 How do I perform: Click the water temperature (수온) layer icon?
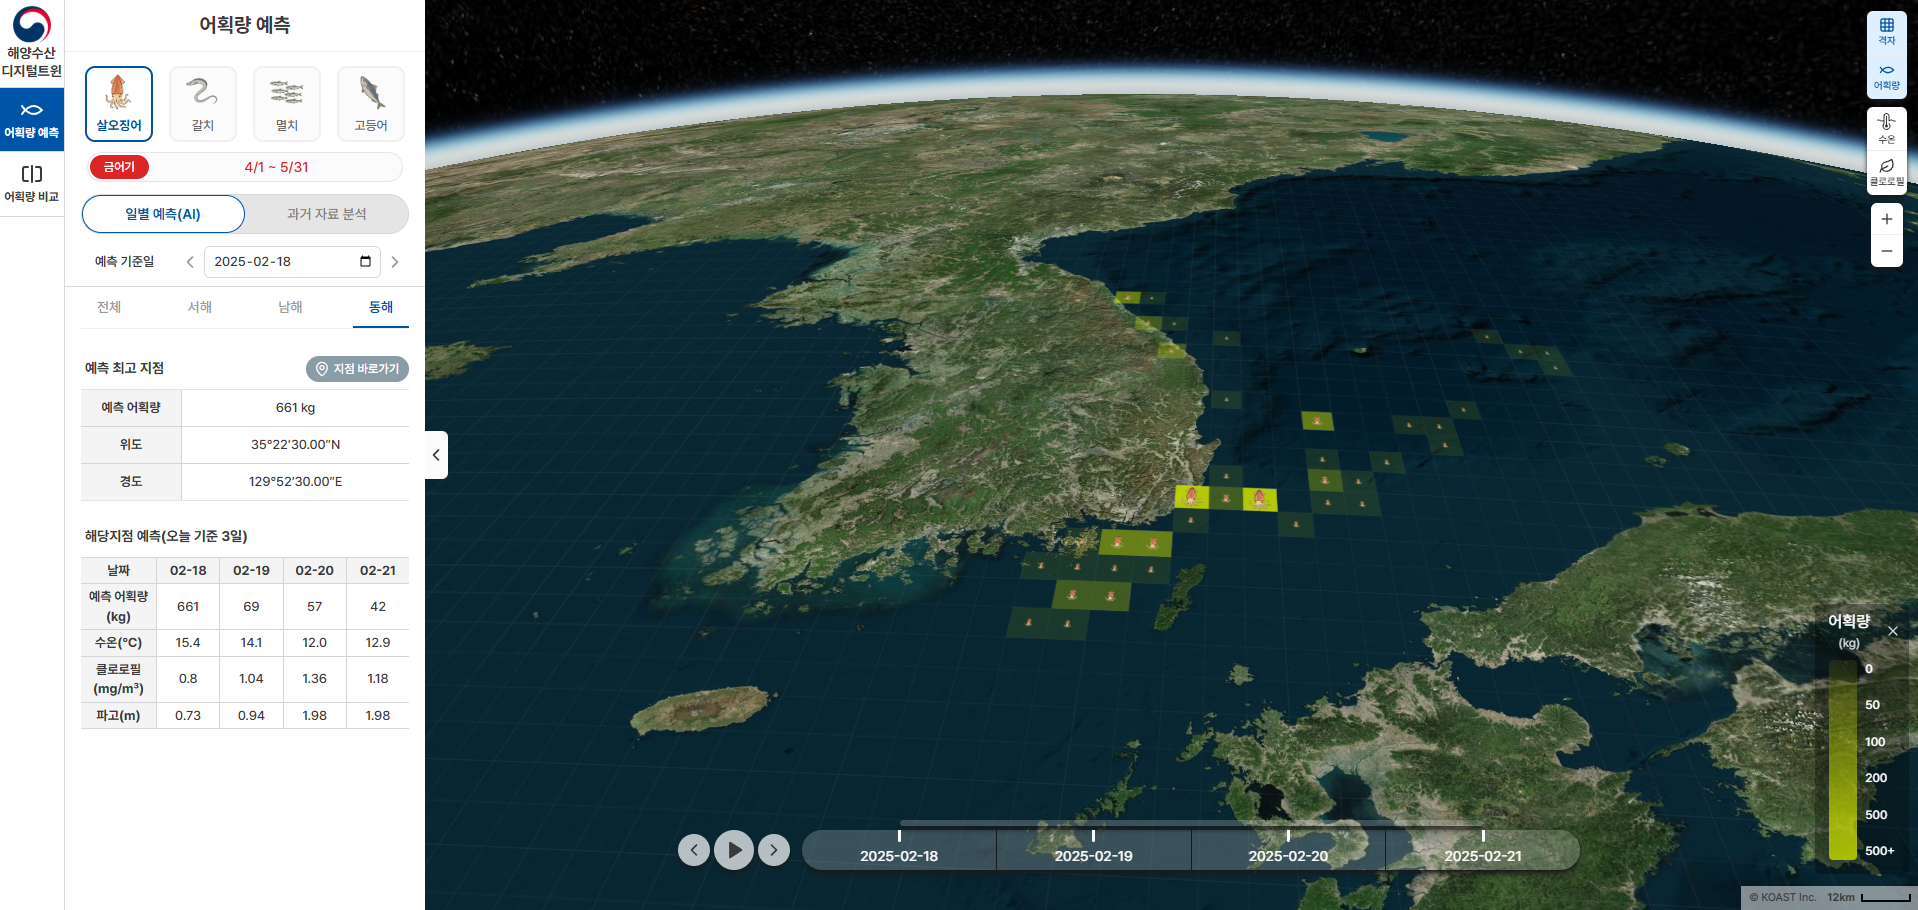(x=1886, y=128)
